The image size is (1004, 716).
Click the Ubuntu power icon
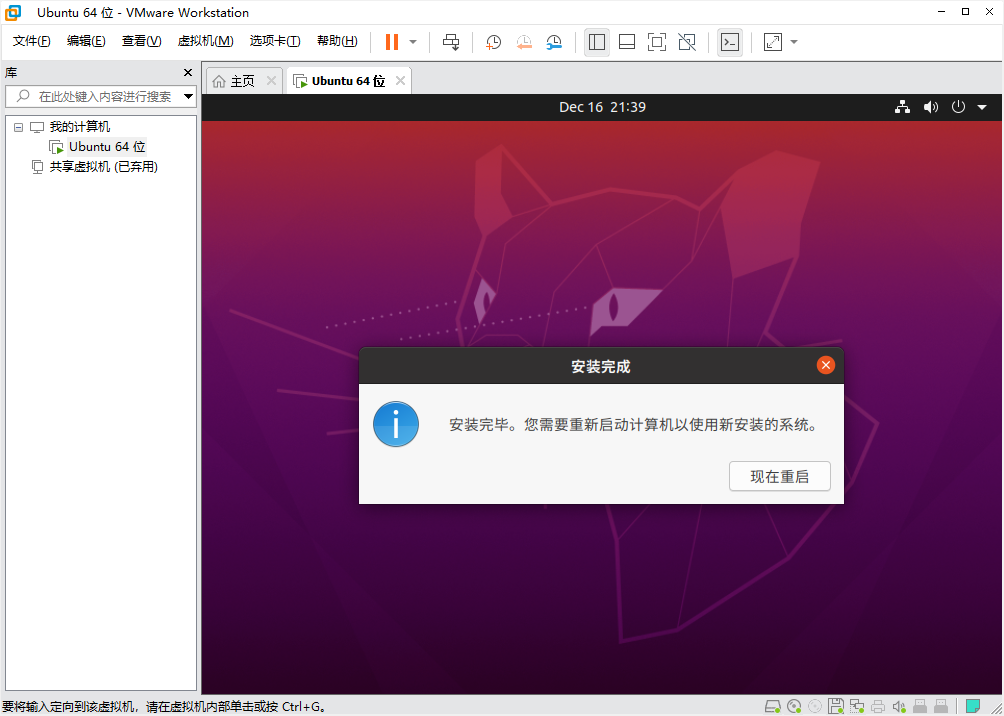tap(958, 107)
